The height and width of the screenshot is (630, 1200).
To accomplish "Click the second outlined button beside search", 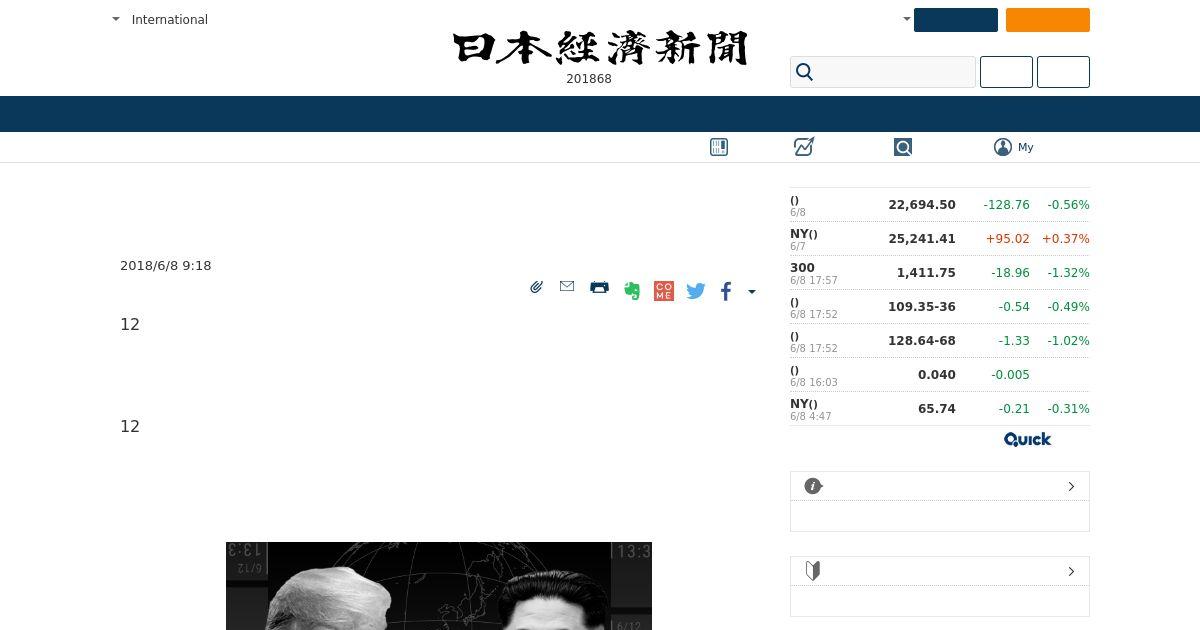I will click(x=1063, y=72).
